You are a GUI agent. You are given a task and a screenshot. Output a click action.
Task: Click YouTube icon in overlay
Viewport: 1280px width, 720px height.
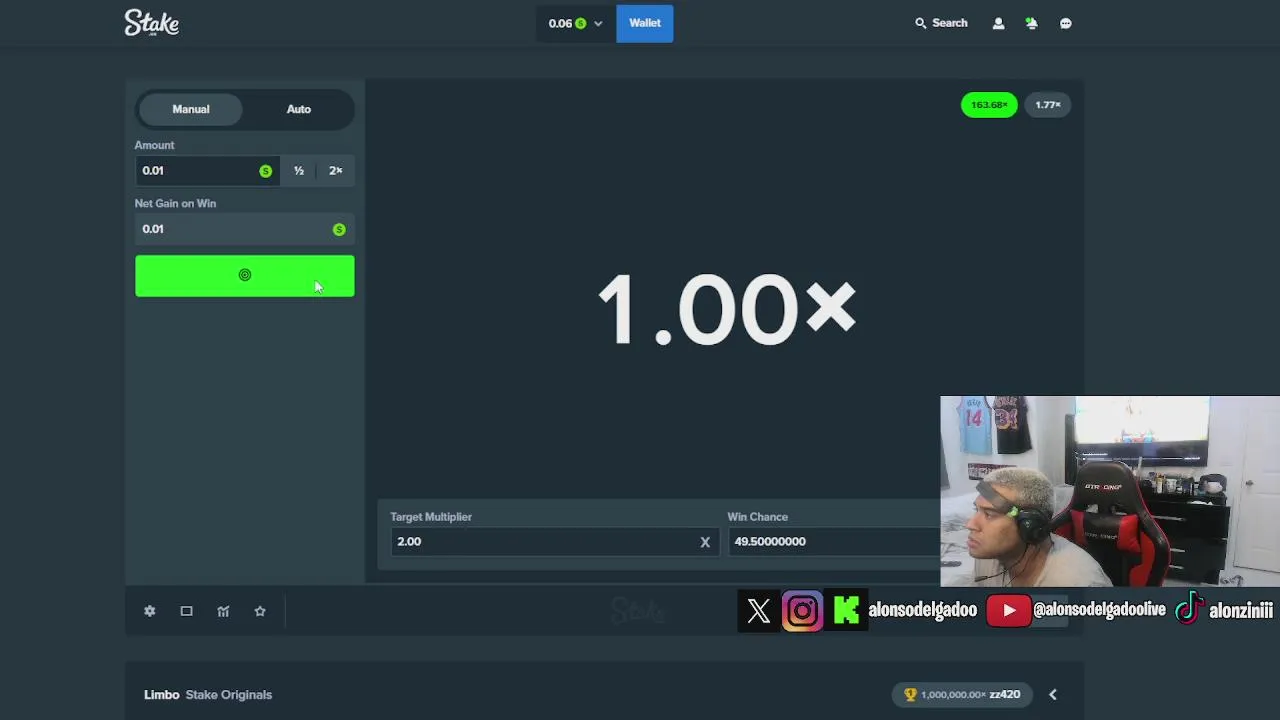coord(1009,611)
